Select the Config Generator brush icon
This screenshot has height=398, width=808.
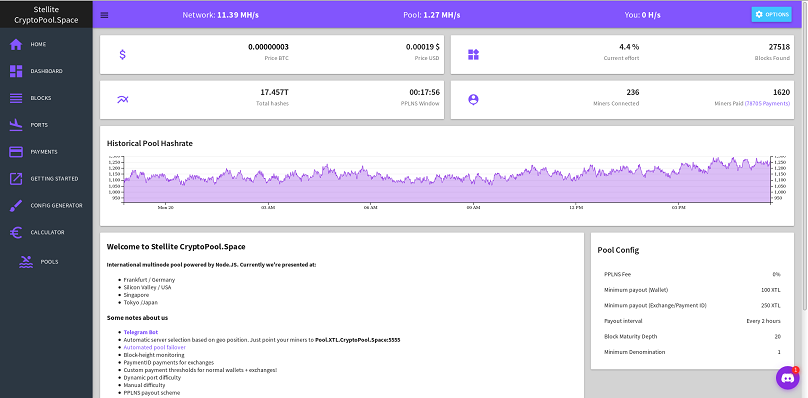coord(16,205)
